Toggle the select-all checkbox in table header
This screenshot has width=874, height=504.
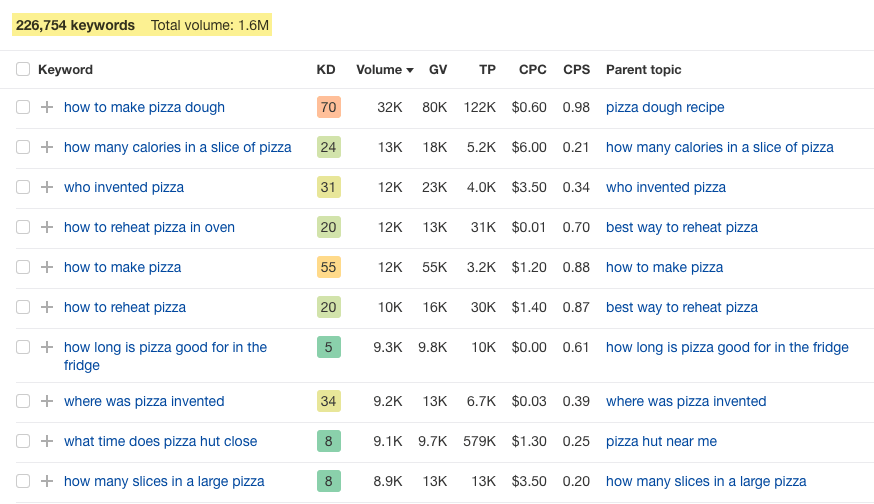coord(23,70)
